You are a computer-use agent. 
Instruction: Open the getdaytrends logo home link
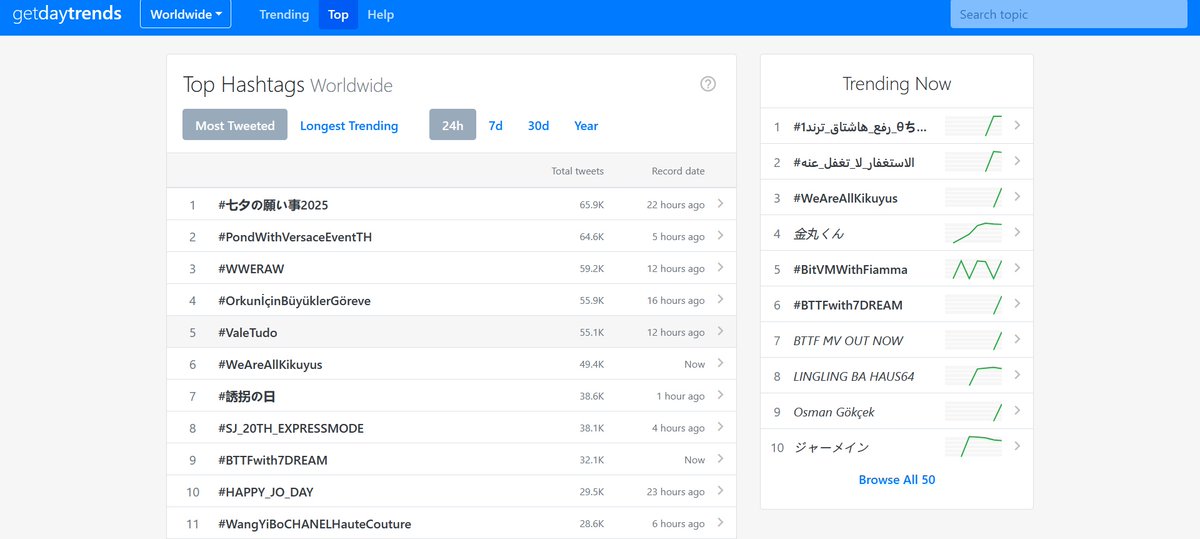click(67, 14)
